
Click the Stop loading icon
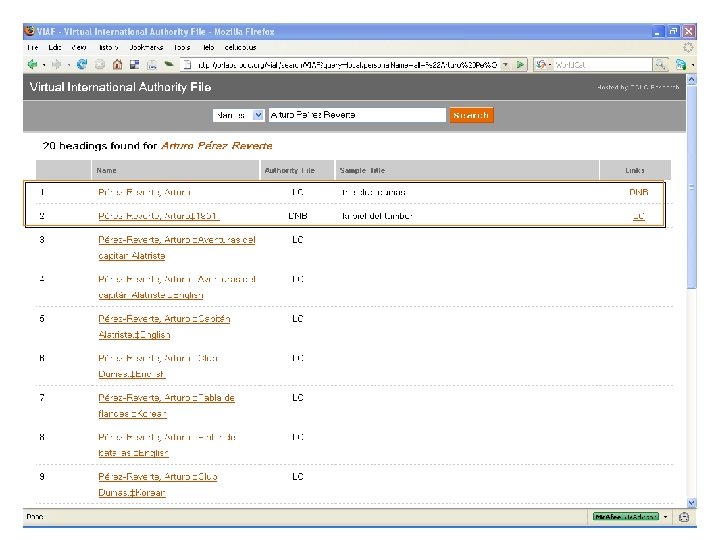100,65
